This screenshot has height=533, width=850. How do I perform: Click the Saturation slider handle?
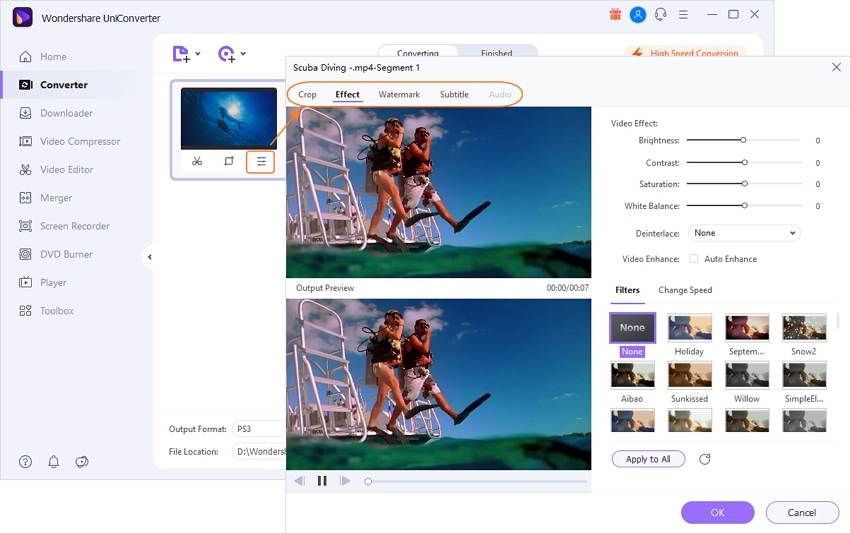(x=745, y=184)
